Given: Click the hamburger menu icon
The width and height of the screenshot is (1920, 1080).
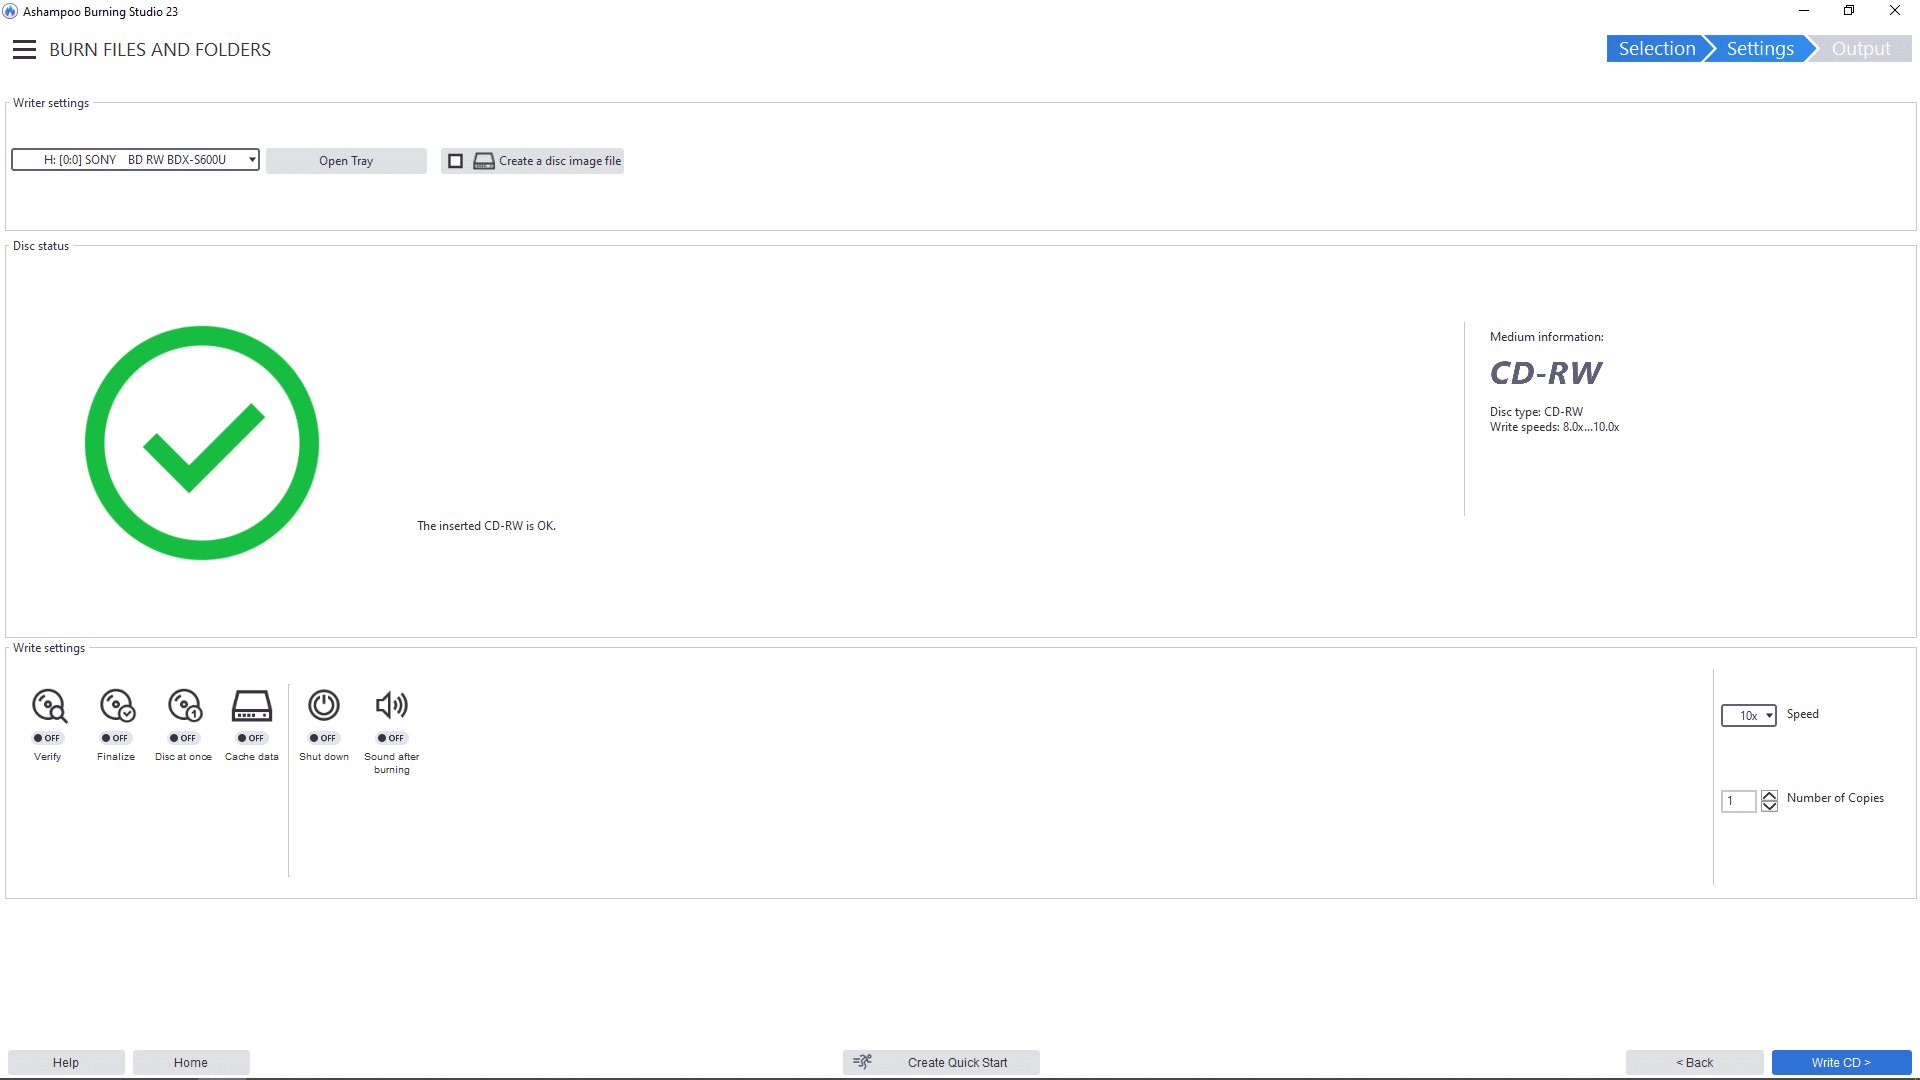Looking at the screenshot, I should tap(24, 49).
